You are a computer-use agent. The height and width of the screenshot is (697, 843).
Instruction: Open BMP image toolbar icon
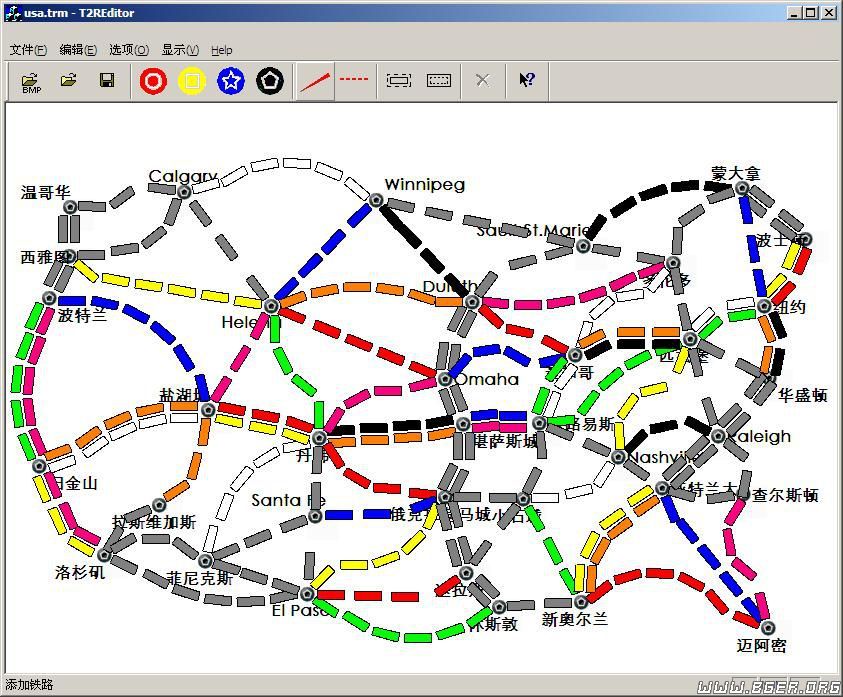pyautogui.click(x=31, y=82)
